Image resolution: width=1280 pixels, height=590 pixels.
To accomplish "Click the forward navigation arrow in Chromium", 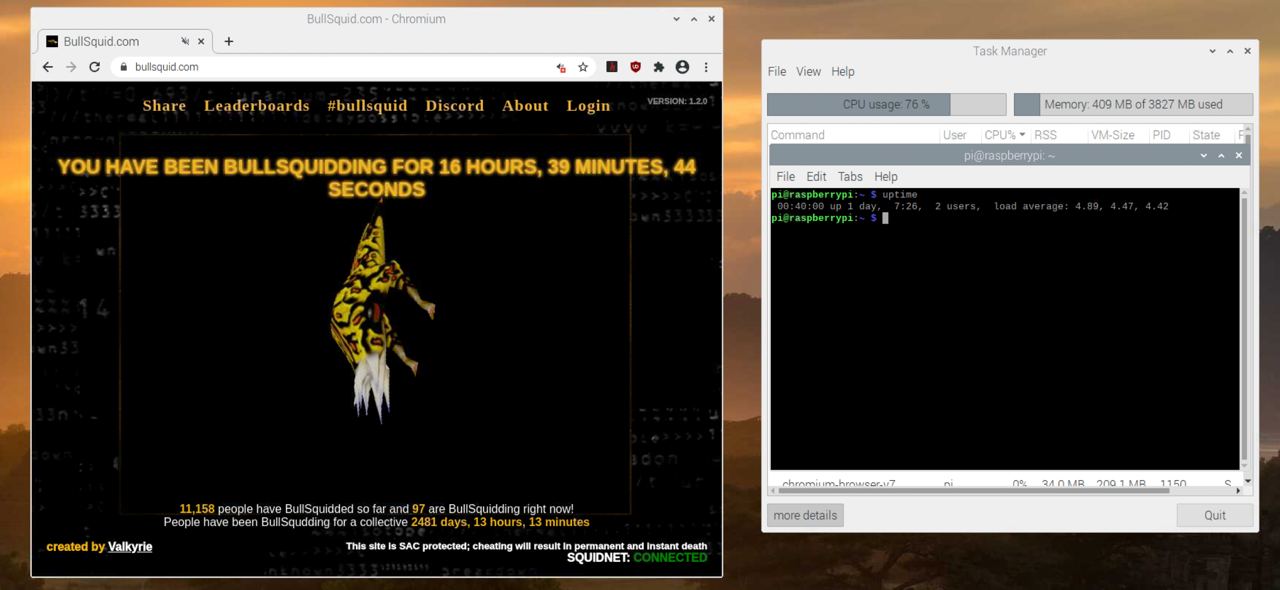I will point(71,67).
